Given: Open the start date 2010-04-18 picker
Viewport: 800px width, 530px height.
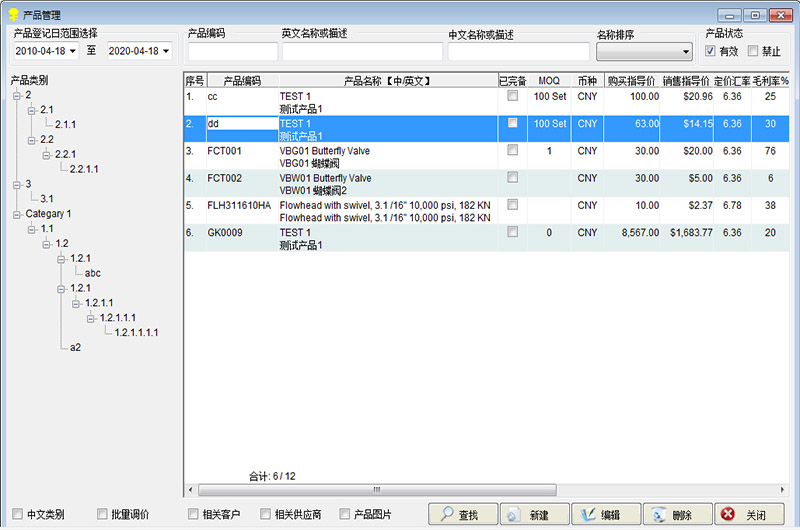Looking at the screenshot, I should pyautogui.click(x=73, y=51).
